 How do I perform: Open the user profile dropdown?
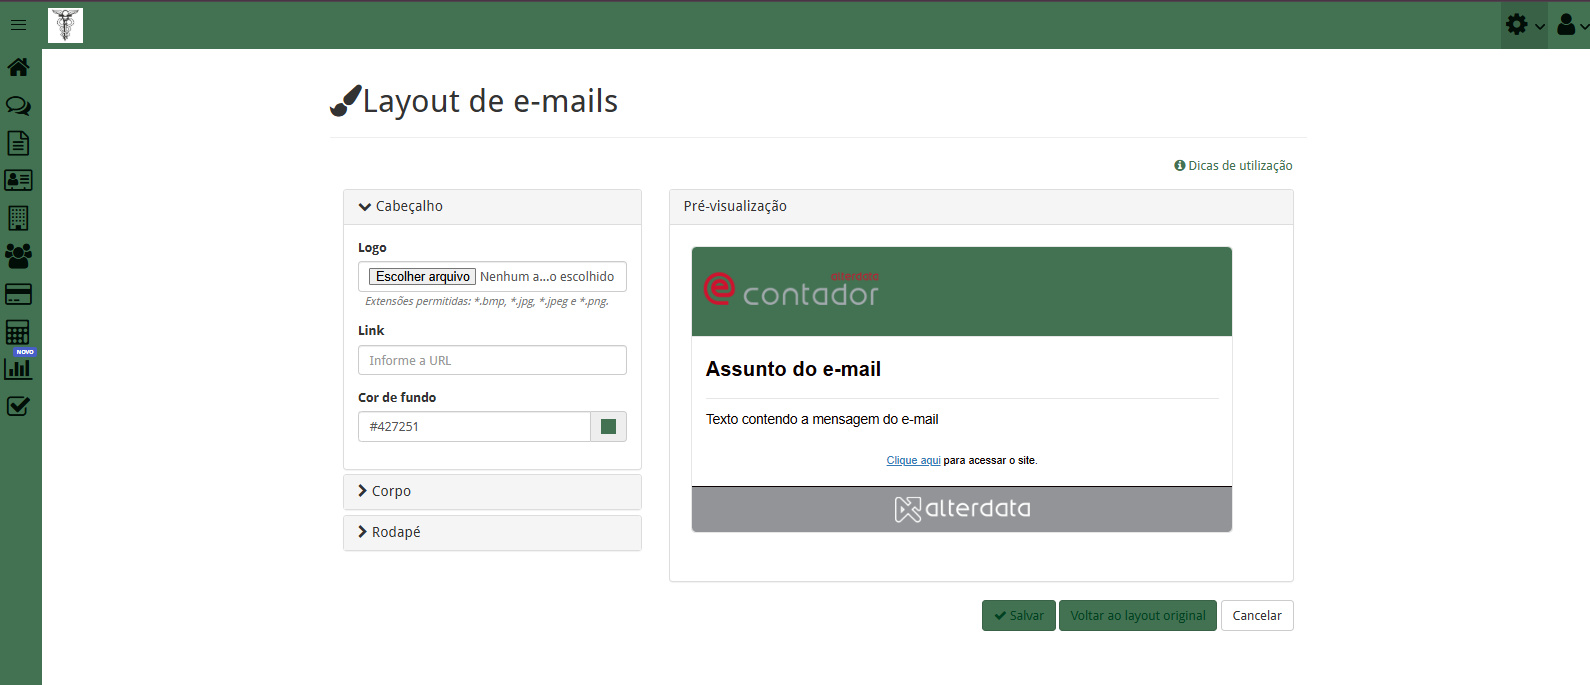(x=1571, y=25)
